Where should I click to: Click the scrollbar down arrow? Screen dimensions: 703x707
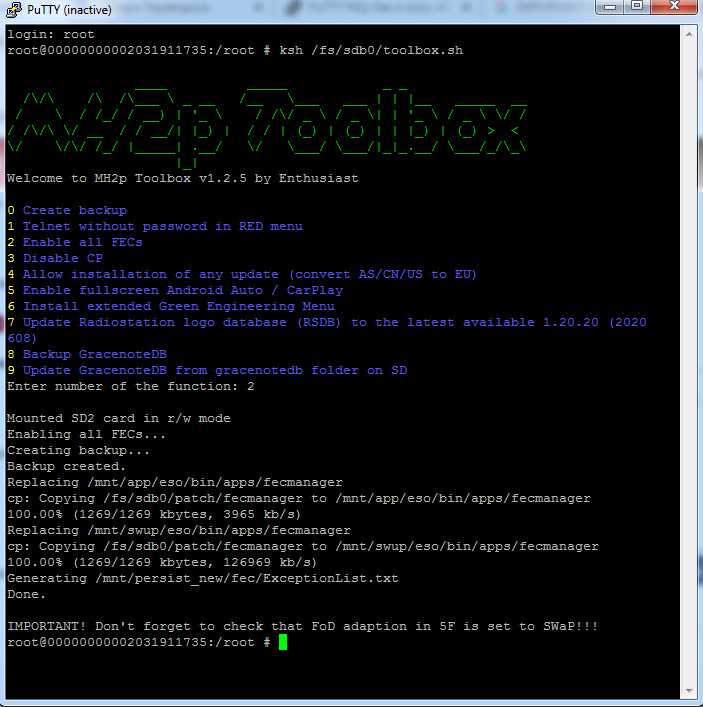(x=689, y=690)
